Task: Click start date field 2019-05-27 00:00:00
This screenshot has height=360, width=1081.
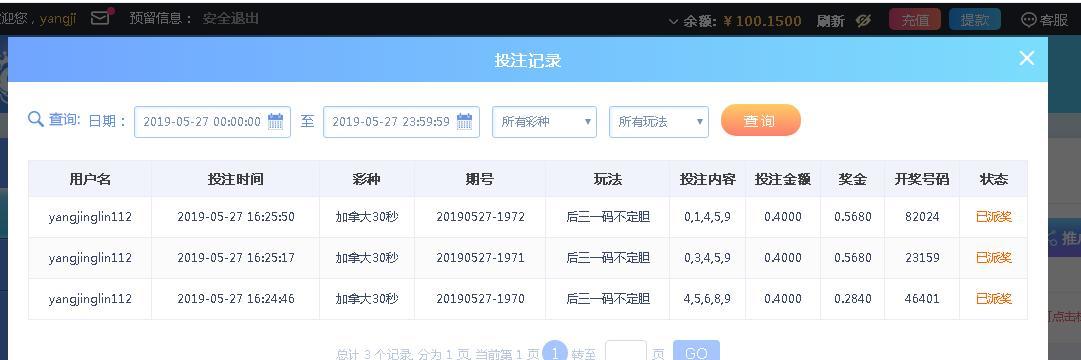Action: (x=212, y=122)
